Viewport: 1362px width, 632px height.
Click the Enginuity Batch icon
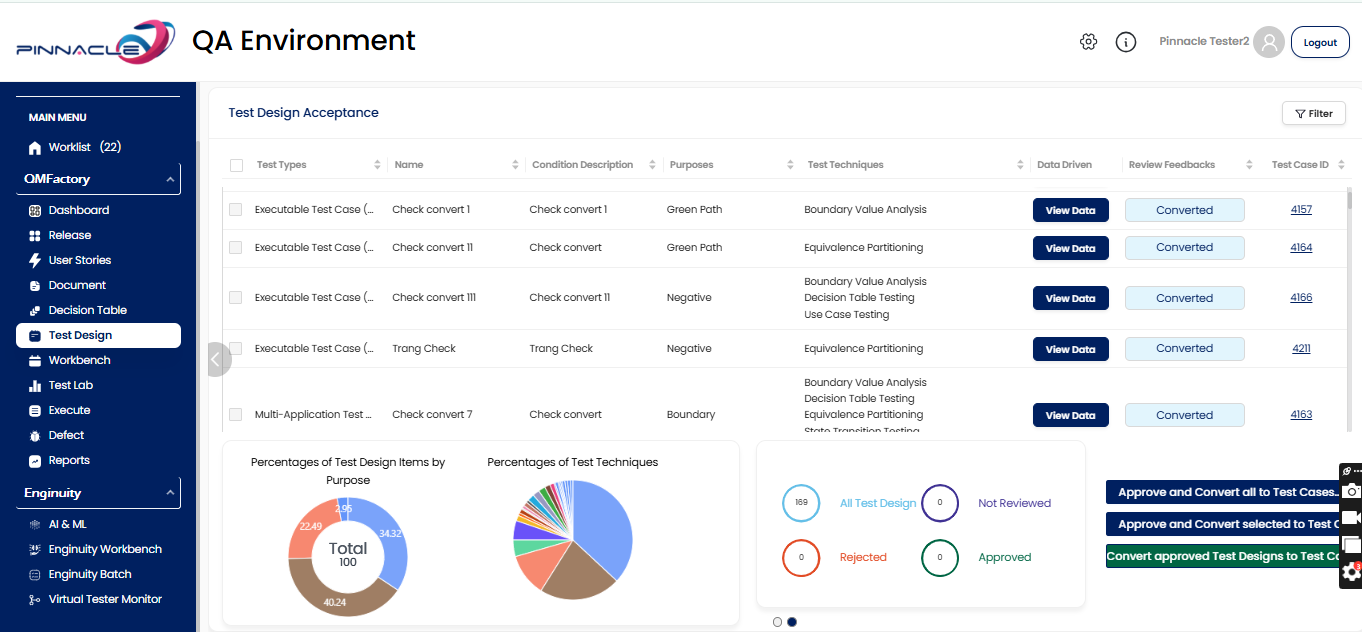pyautogui.click(x=35, y=575)
